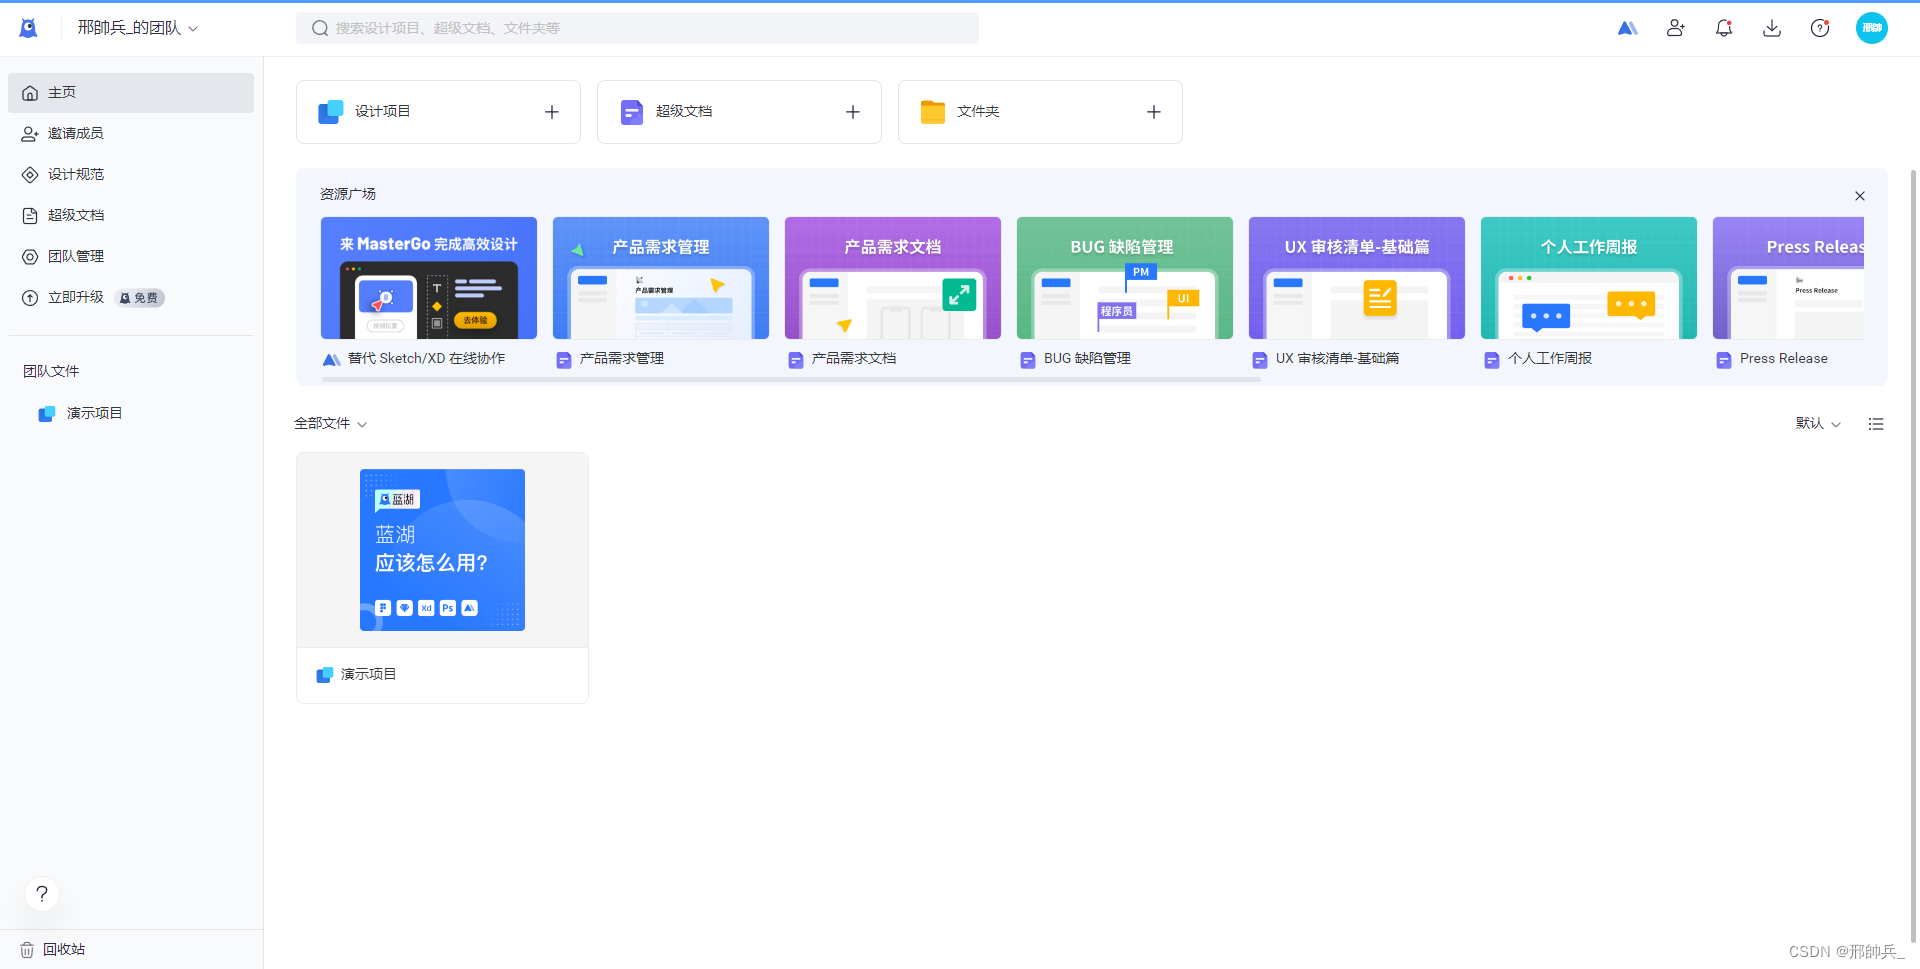Screen dimensions: 1920x969
Task: Open the notifications bell icon
Action: coord(1724,27)
